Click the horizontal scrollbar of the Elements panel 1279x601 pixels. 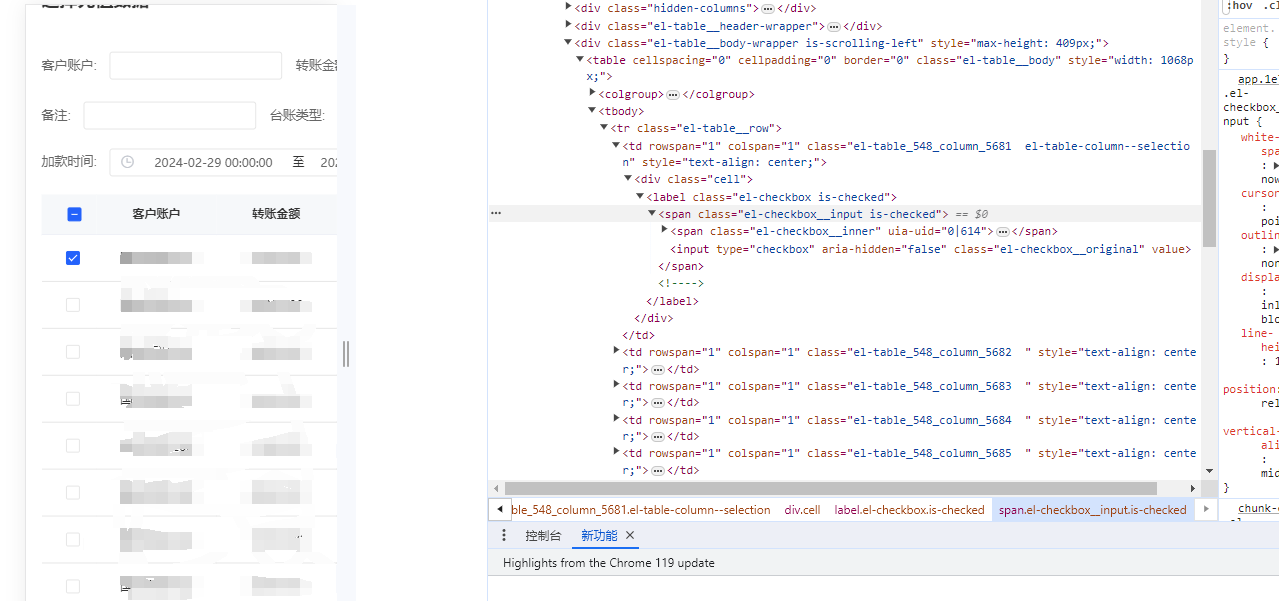pos(830,488)
